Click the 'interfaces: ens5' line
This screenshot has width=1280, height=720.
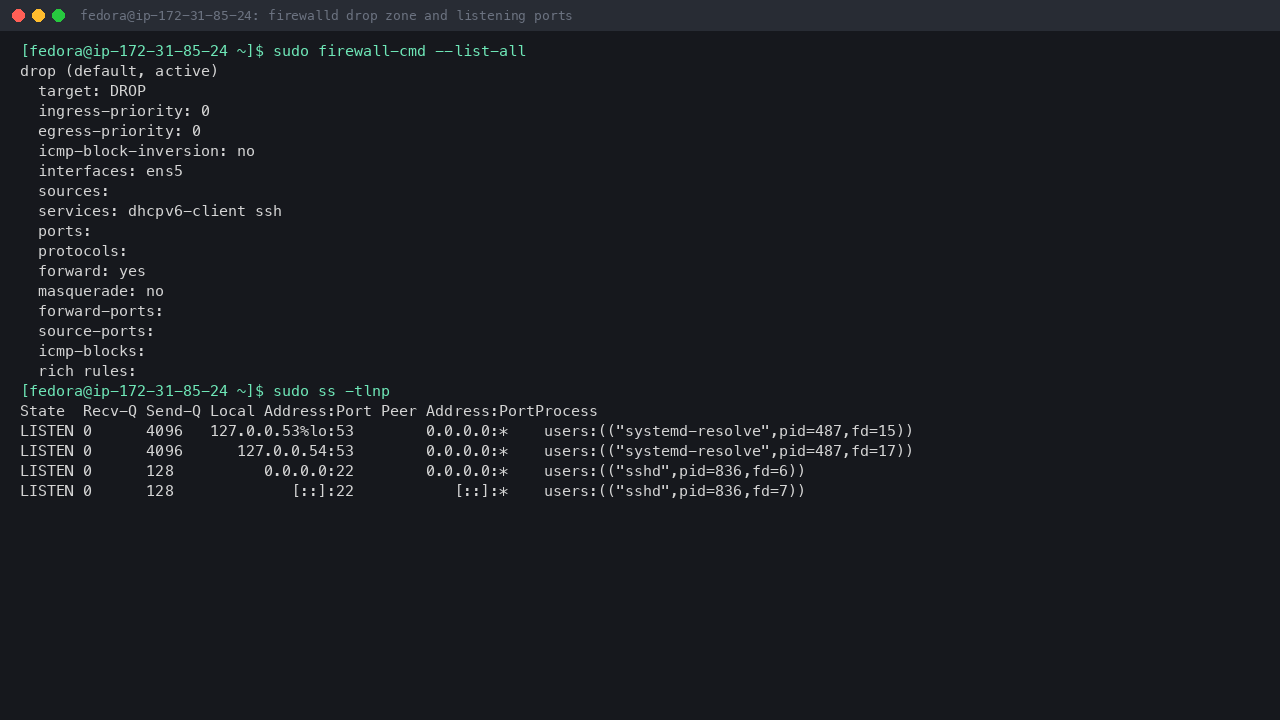[110, 171]
